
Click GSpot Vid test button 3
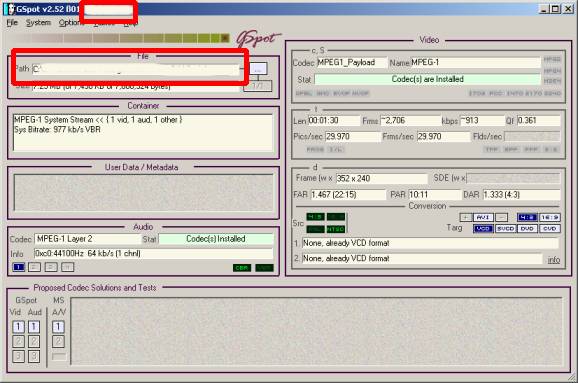point(18,356)
